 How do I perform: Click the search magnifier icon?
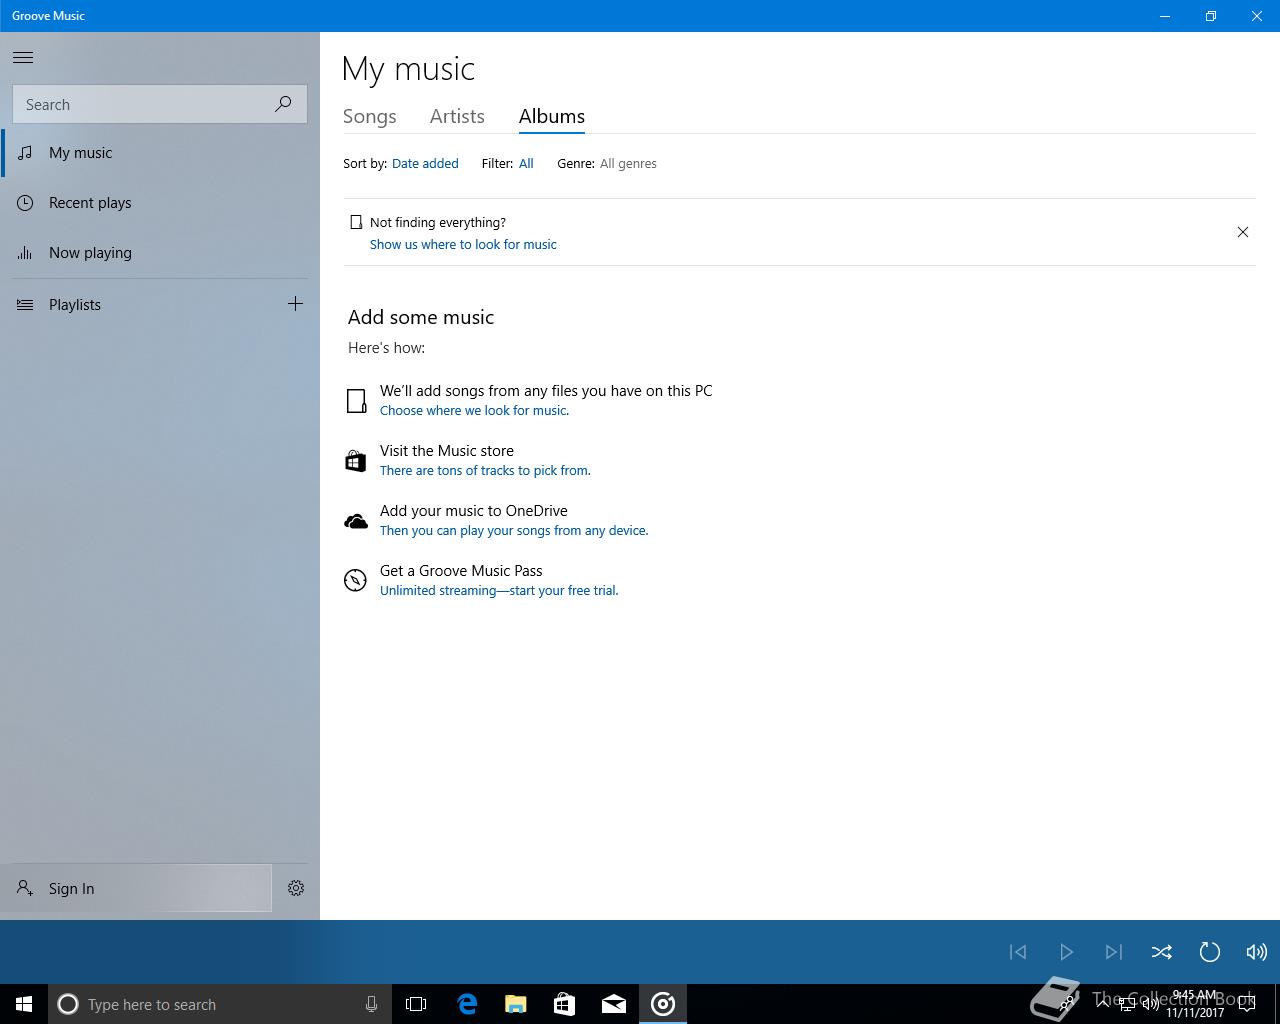284,104
